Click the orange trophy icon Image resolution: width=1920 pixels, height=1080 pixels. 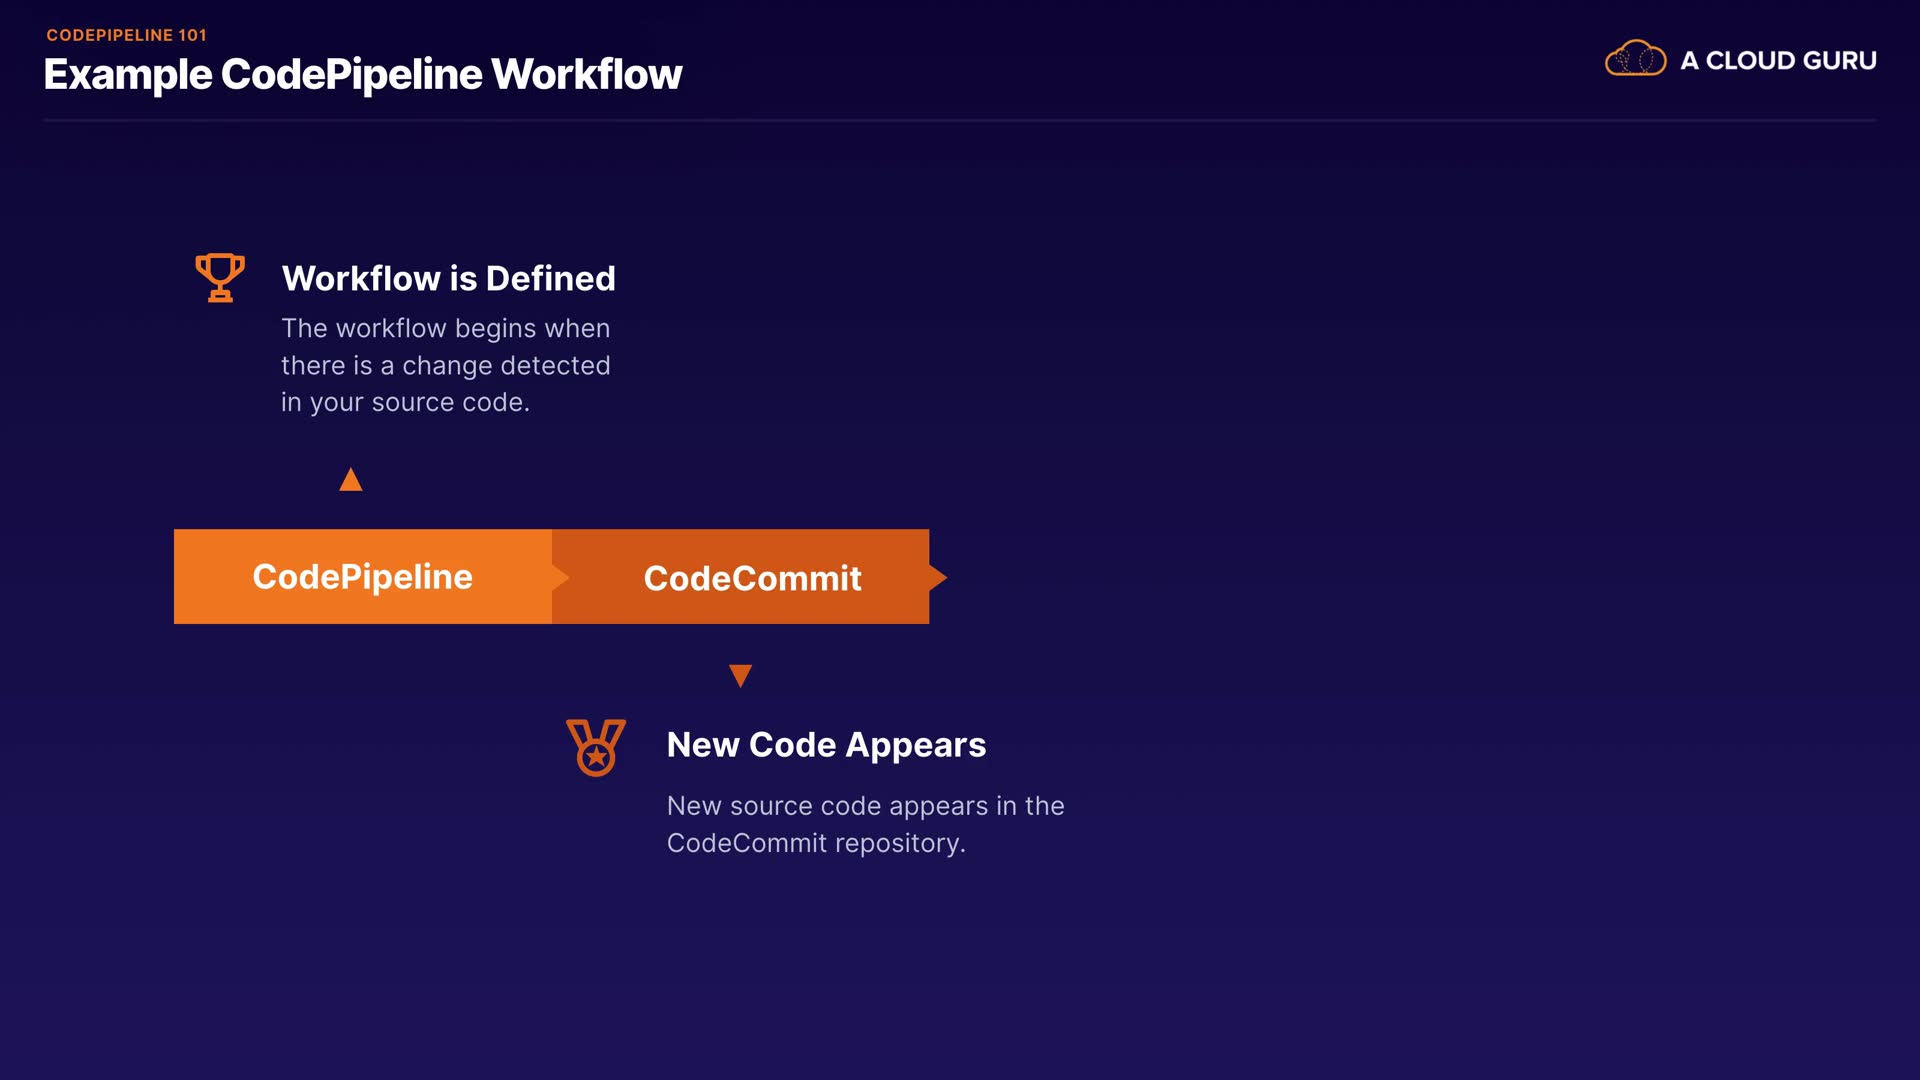(220, 277)
